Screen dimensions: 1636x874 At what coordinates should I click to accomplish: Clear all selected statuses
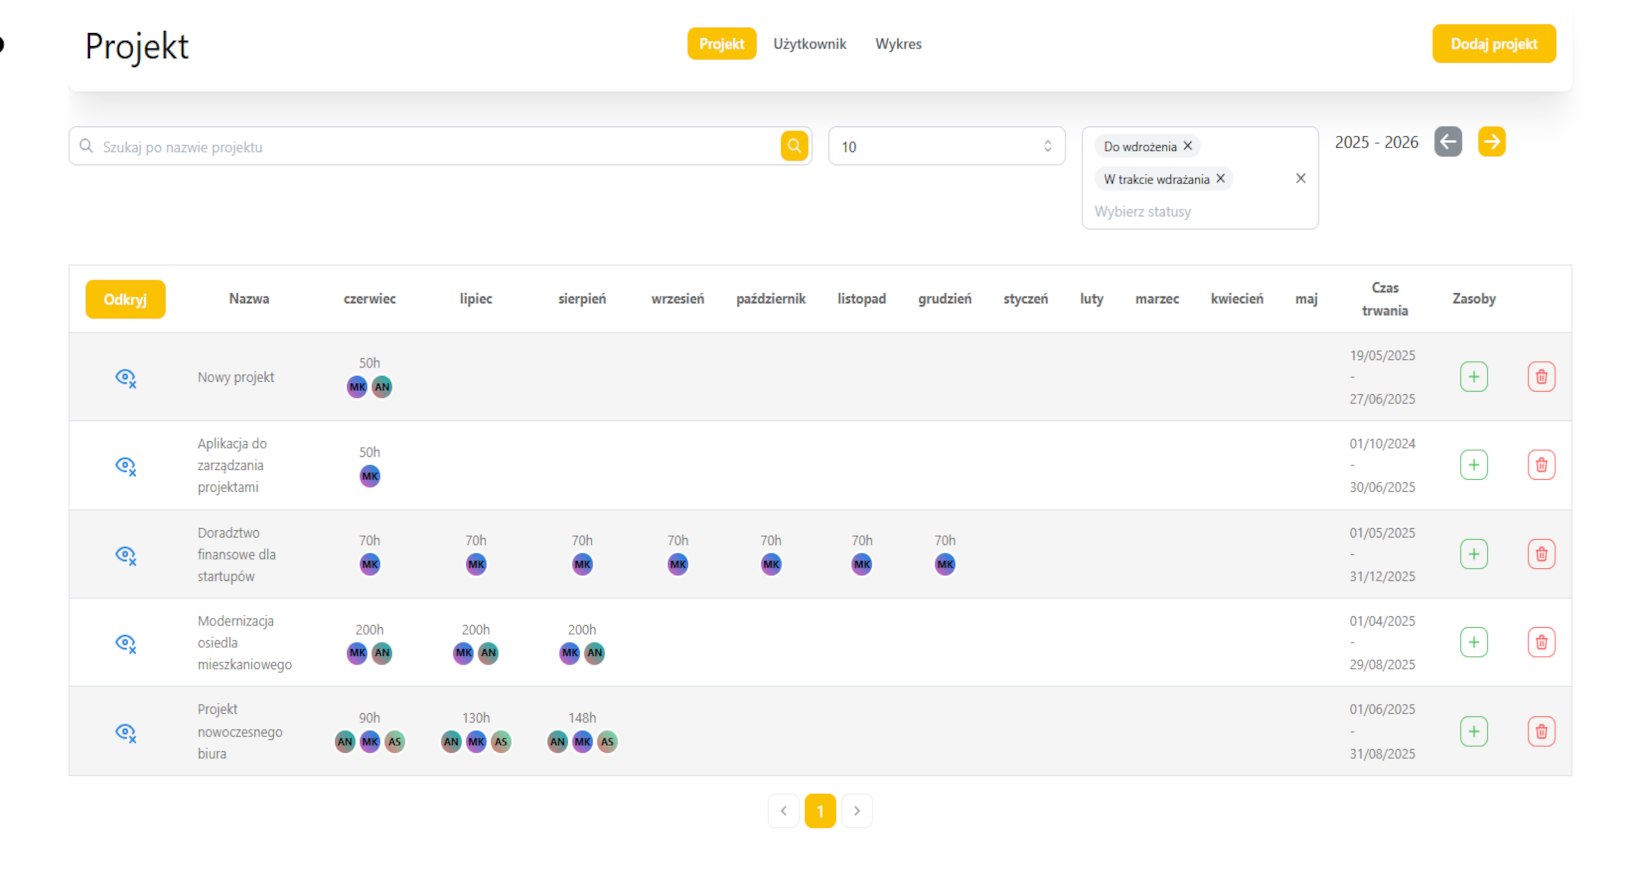[1301, 178]
